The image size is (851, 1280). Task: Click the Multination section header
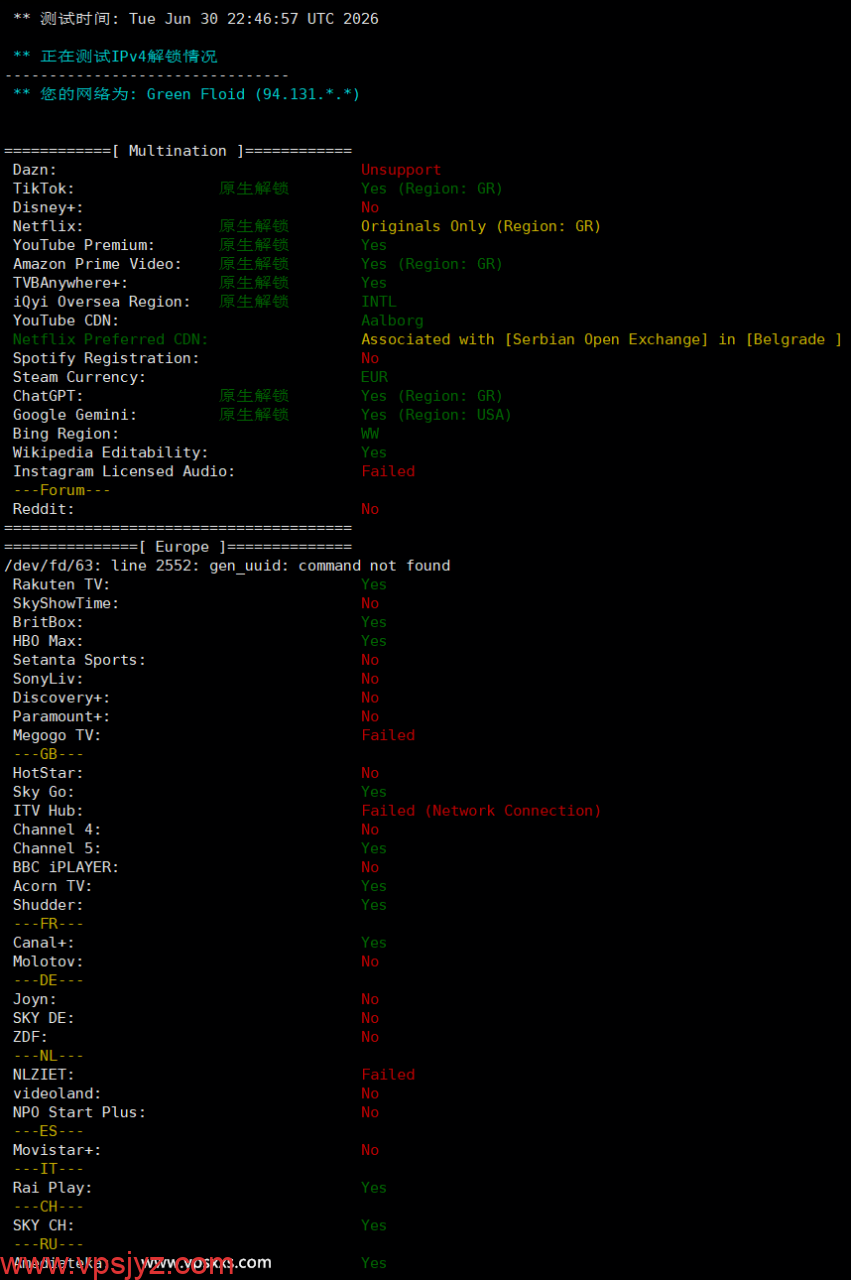178,151
